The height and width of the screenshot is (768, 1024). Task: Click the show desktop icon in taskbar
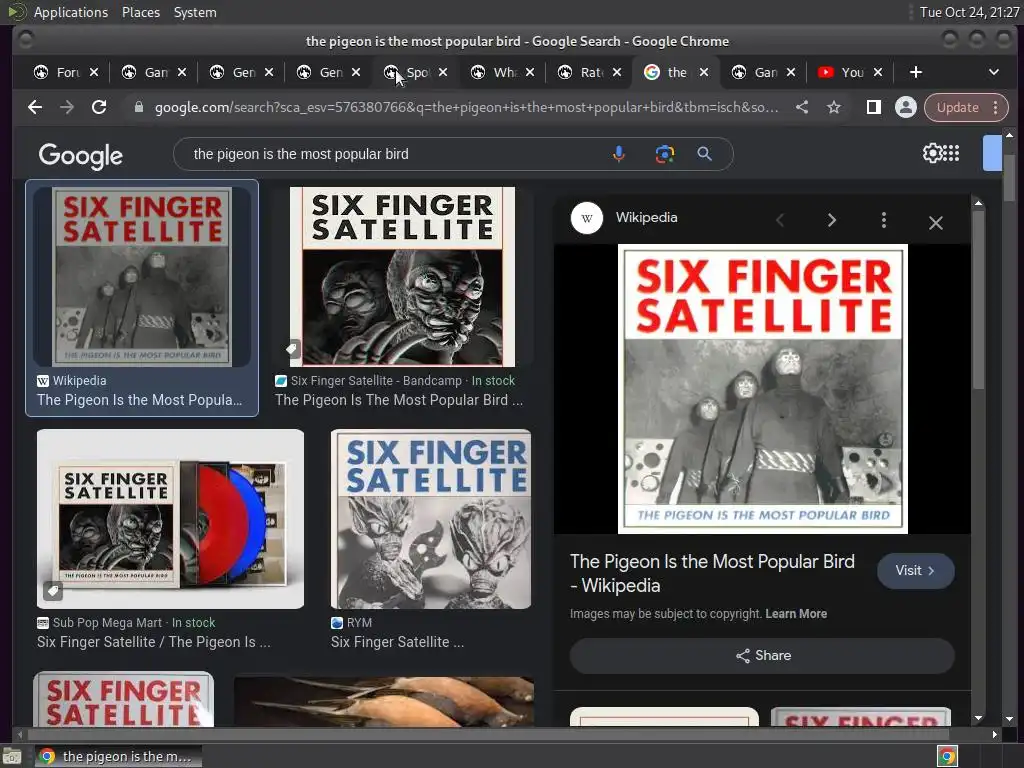[12, 757]
